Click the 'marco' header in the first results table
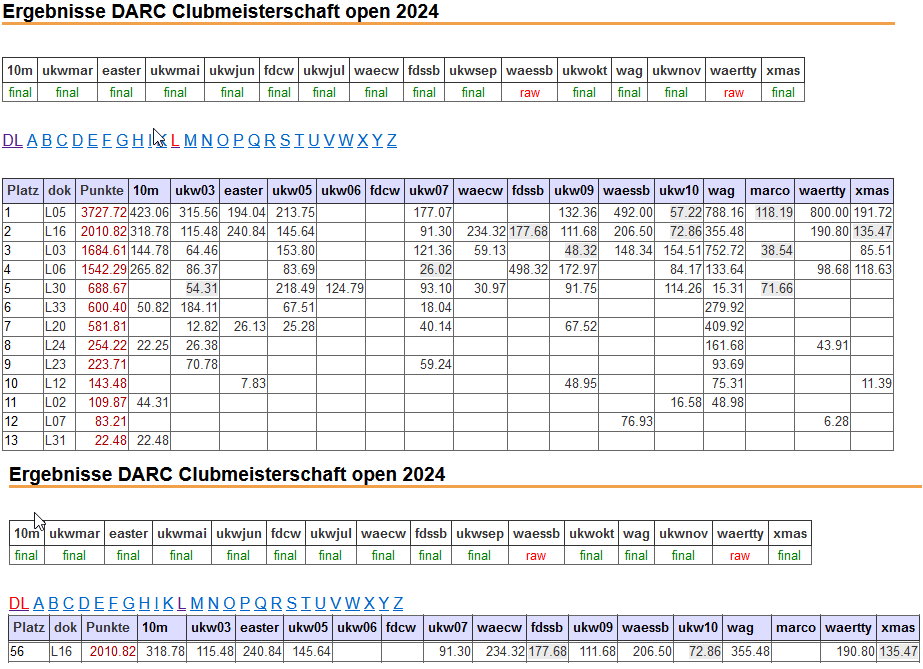The height and width of the screenshot is (669, 923). coord(770,191)
